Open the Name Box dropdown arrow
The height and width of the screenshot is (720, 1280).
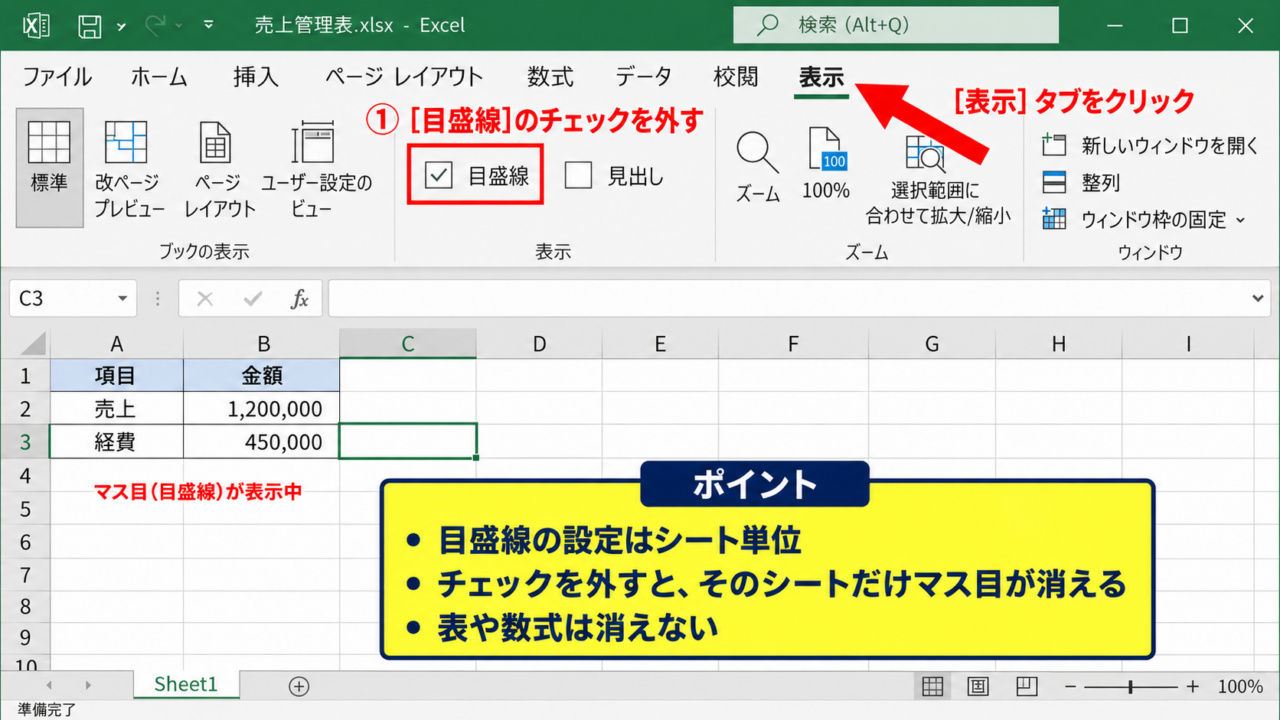122,299
